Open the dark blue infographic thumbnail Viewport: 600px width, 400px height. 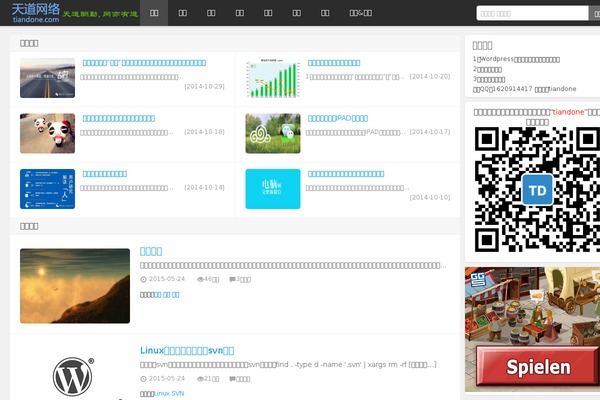pos(47,189)
